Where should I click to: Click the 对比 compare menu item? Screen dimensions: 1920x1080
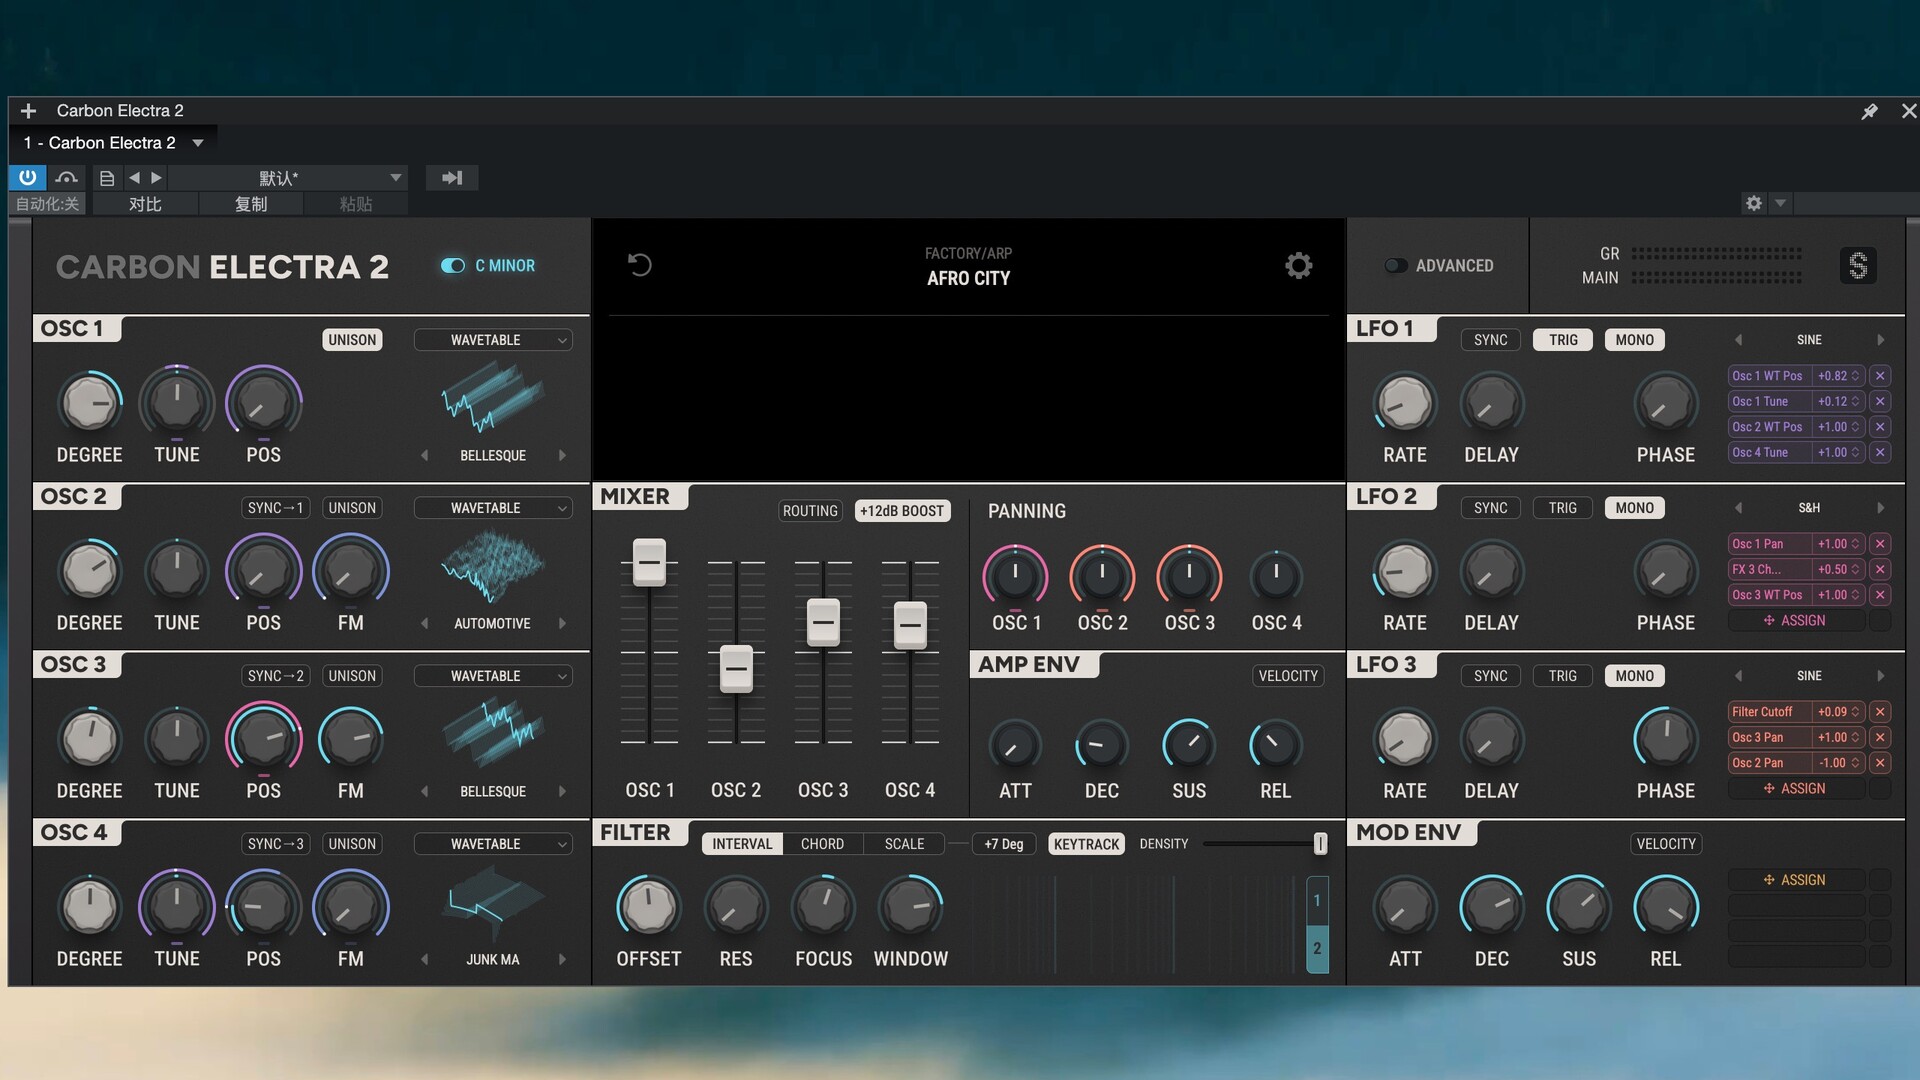pos(145,204)
